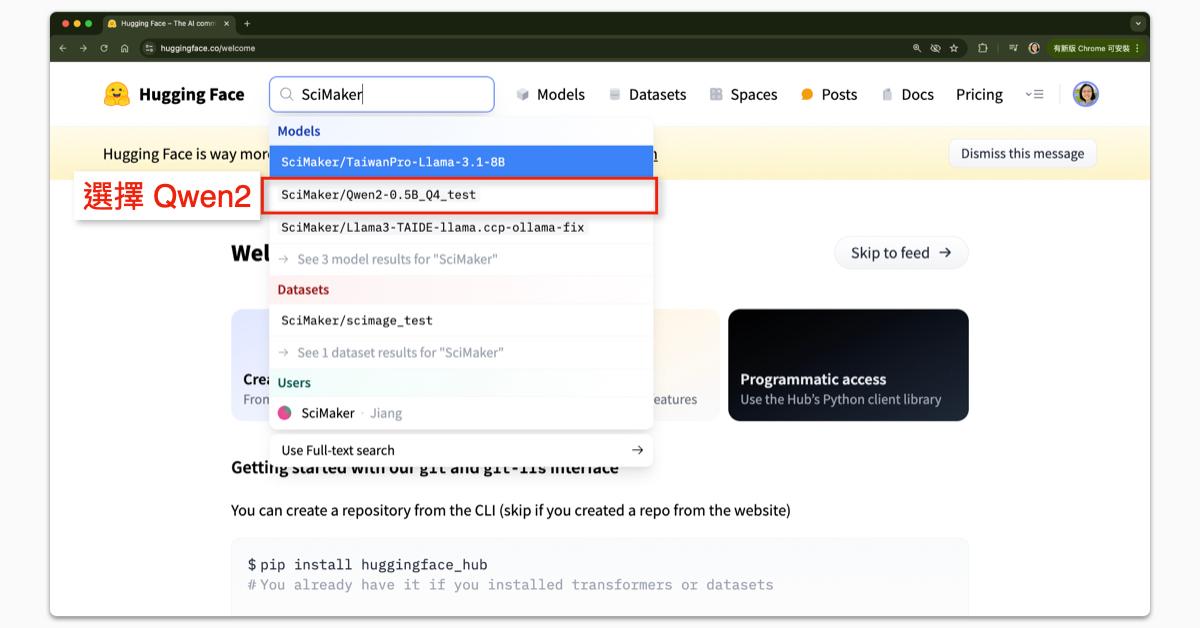Open the browser extensions puzzle icon
The image size is (1200, 628).
pos(983,48)
